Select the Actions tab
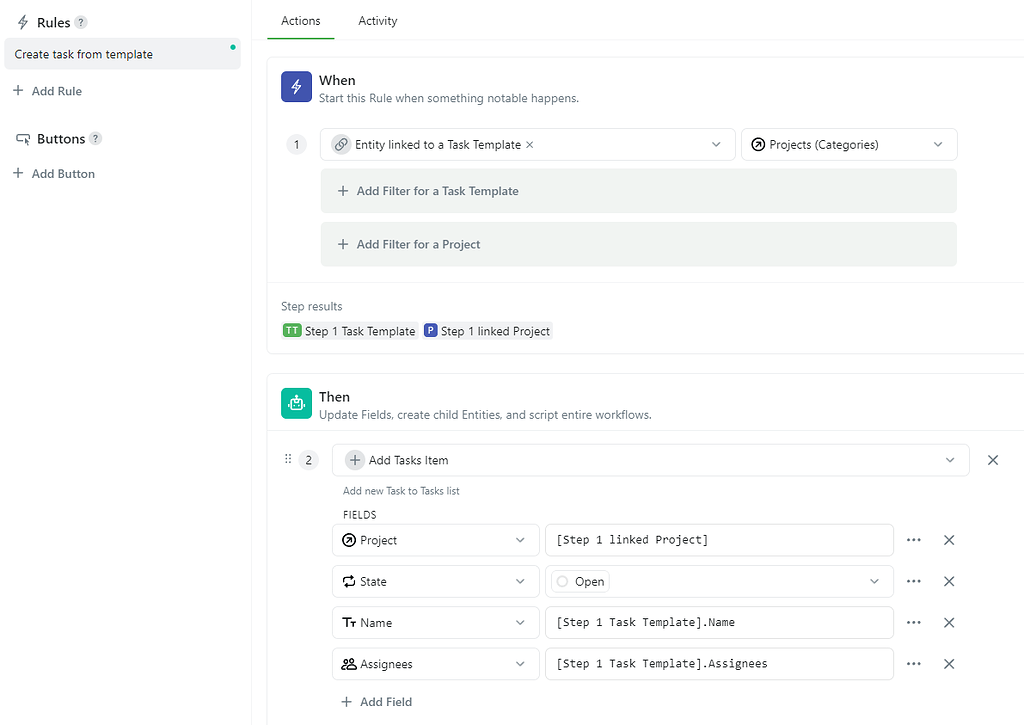 (300, 21)
